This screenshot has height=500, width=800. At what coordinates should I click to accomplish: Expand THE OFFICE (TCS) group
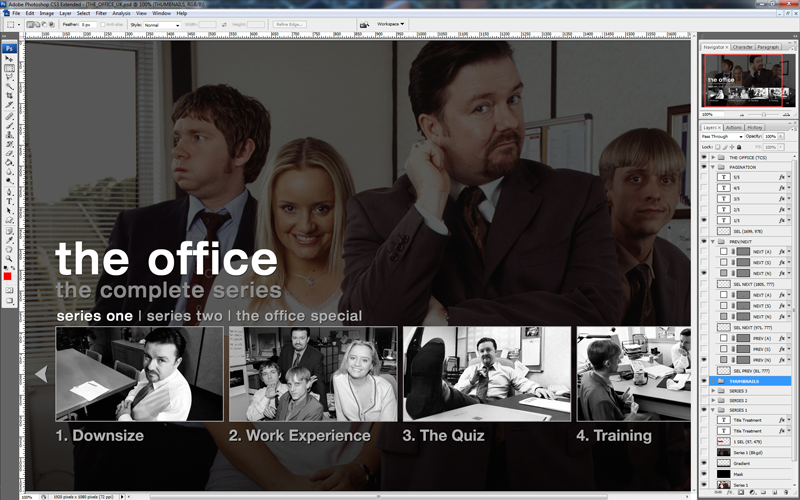[713, 157]
